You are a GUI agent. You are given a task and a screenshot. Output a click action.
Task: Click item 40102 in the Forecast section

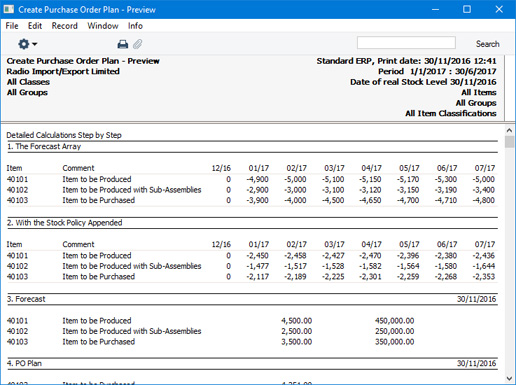17,331
